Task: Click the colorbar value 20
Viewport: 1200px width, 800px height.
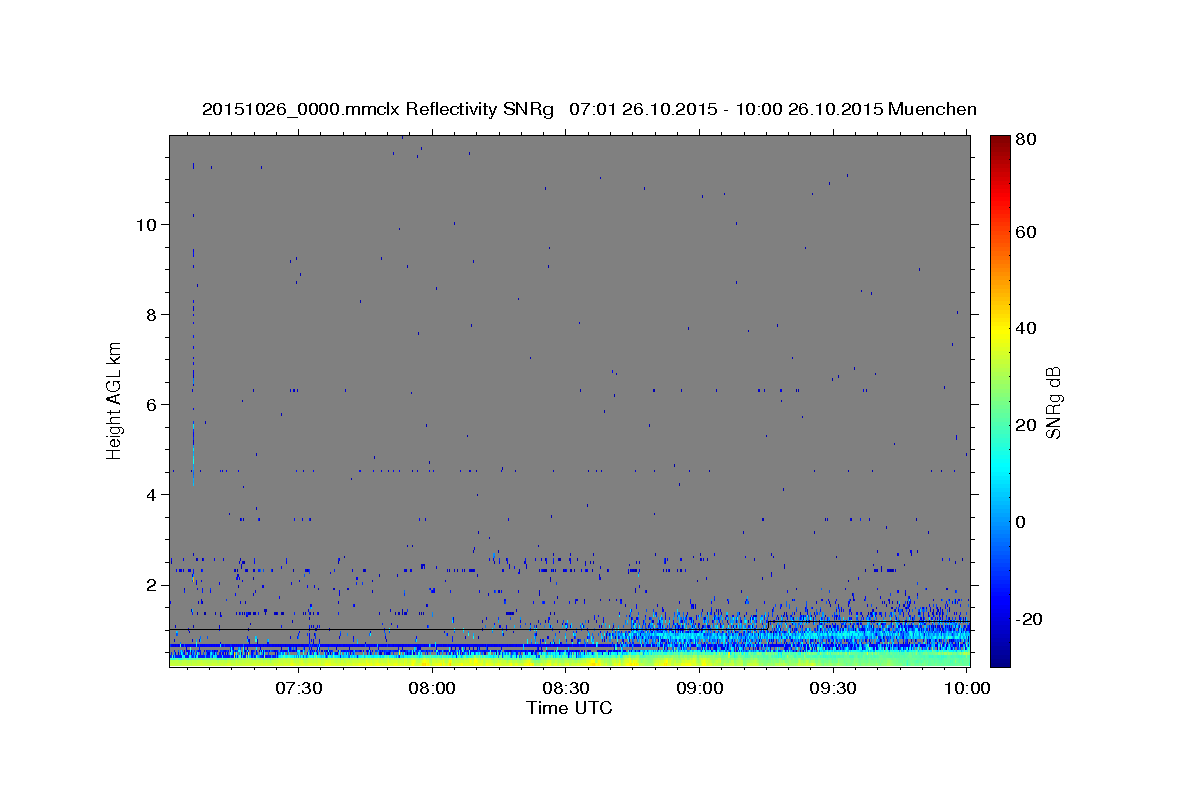Action: [x=1025, y=425]
